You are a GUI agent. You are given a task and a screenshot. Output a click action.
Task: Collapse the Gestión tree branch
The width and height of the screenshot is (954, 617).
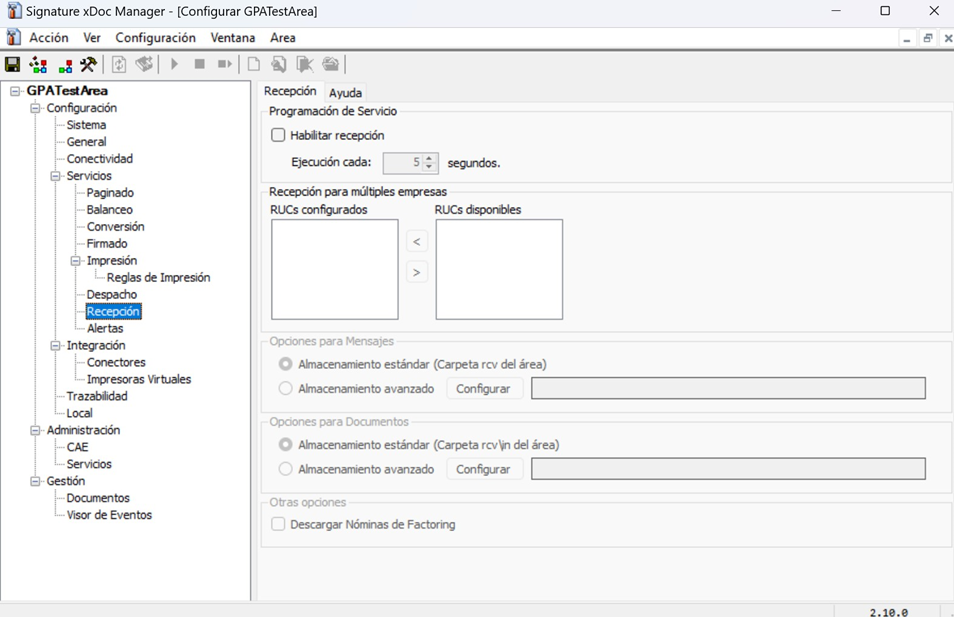[x=35, y=481]
